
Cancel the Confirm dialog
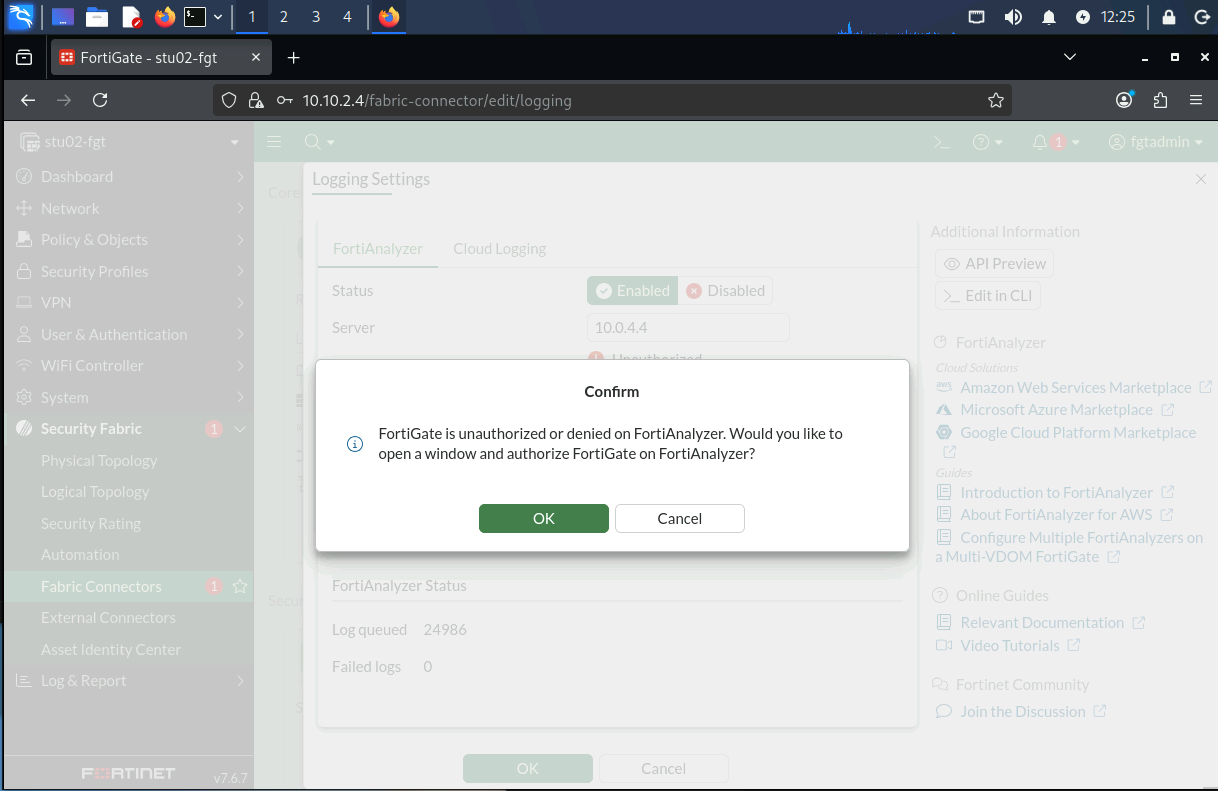pos(680,518)
